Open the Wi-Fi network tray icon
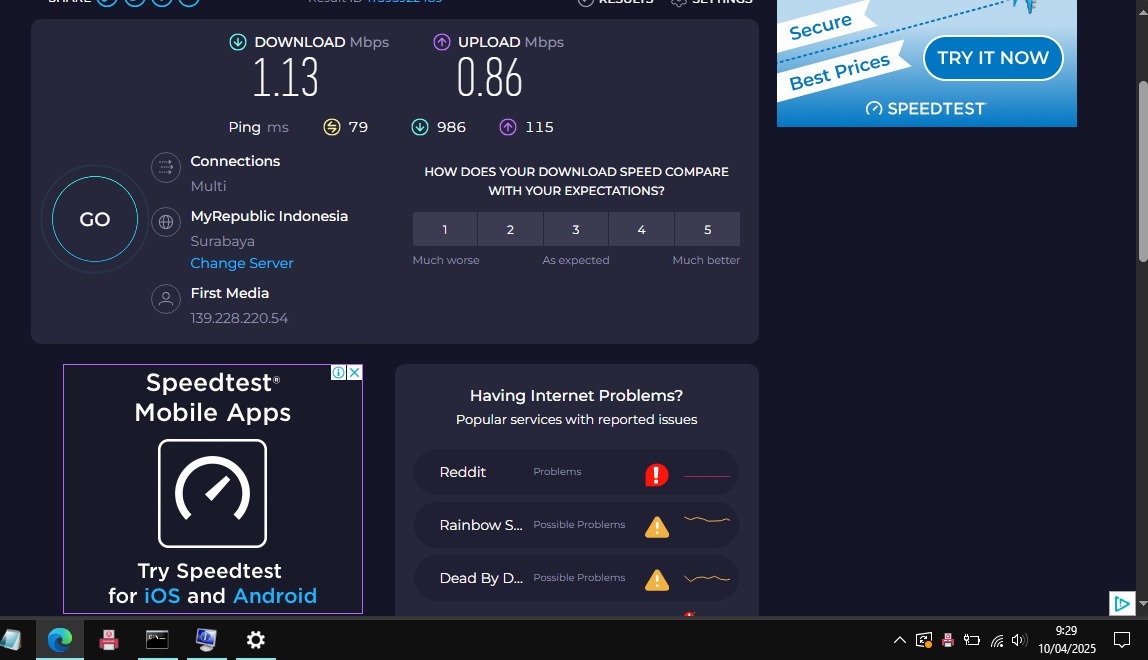 click(996, 641)
